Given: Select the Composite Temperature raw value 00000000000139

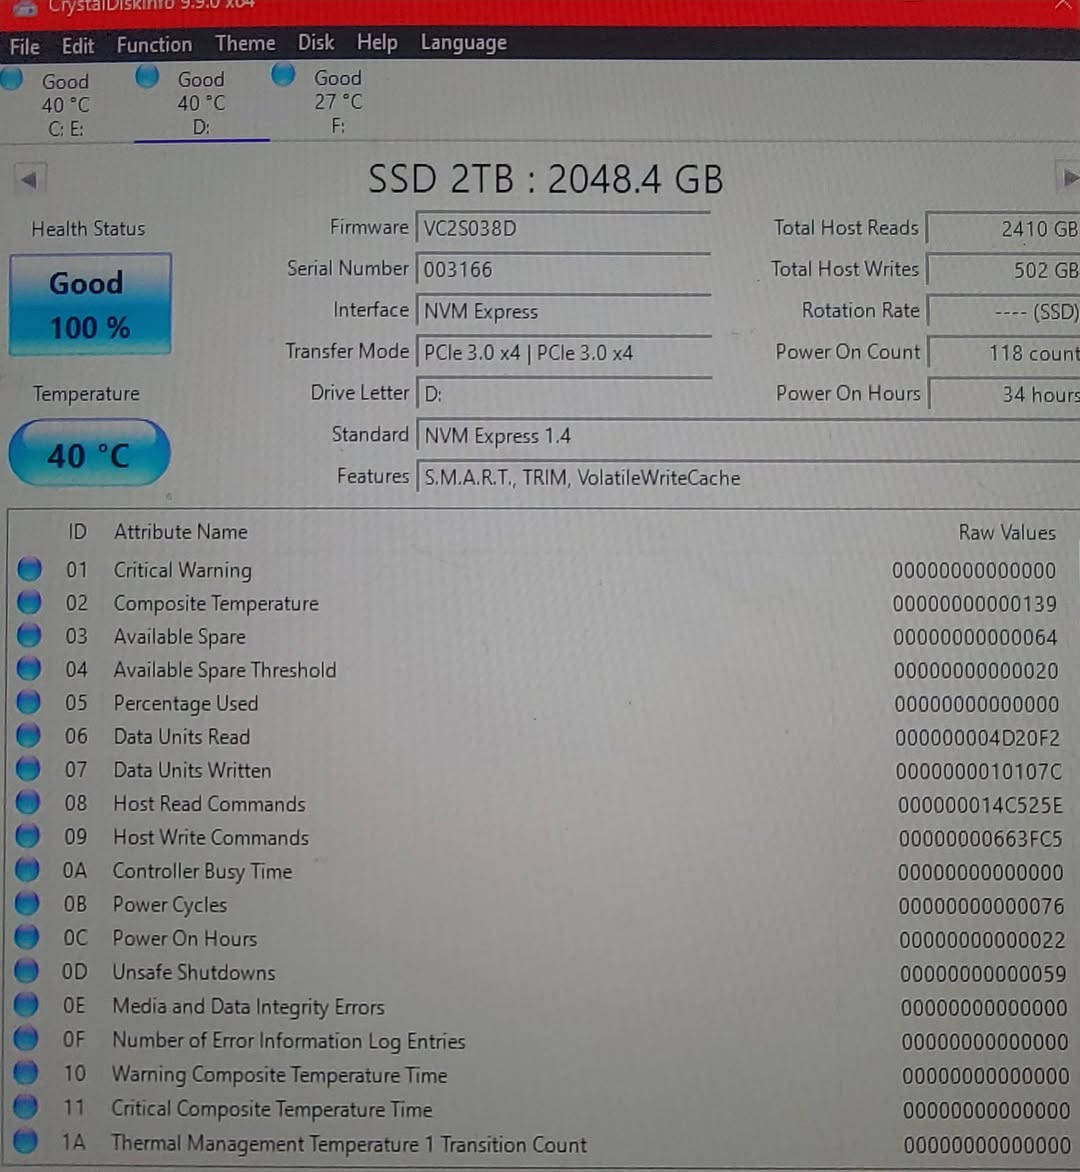Looking at the screenshot, I should (975, 604).
